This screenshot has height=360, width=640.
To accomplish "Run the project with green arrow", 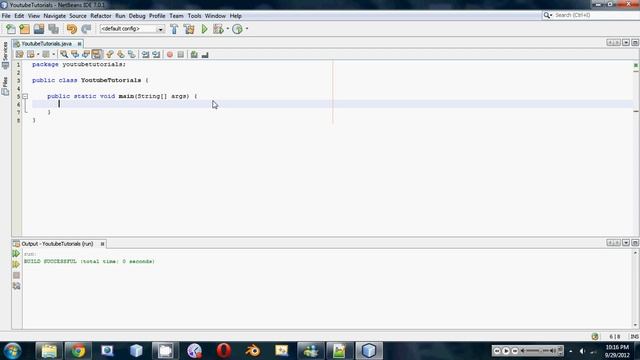I will [204, 29].
